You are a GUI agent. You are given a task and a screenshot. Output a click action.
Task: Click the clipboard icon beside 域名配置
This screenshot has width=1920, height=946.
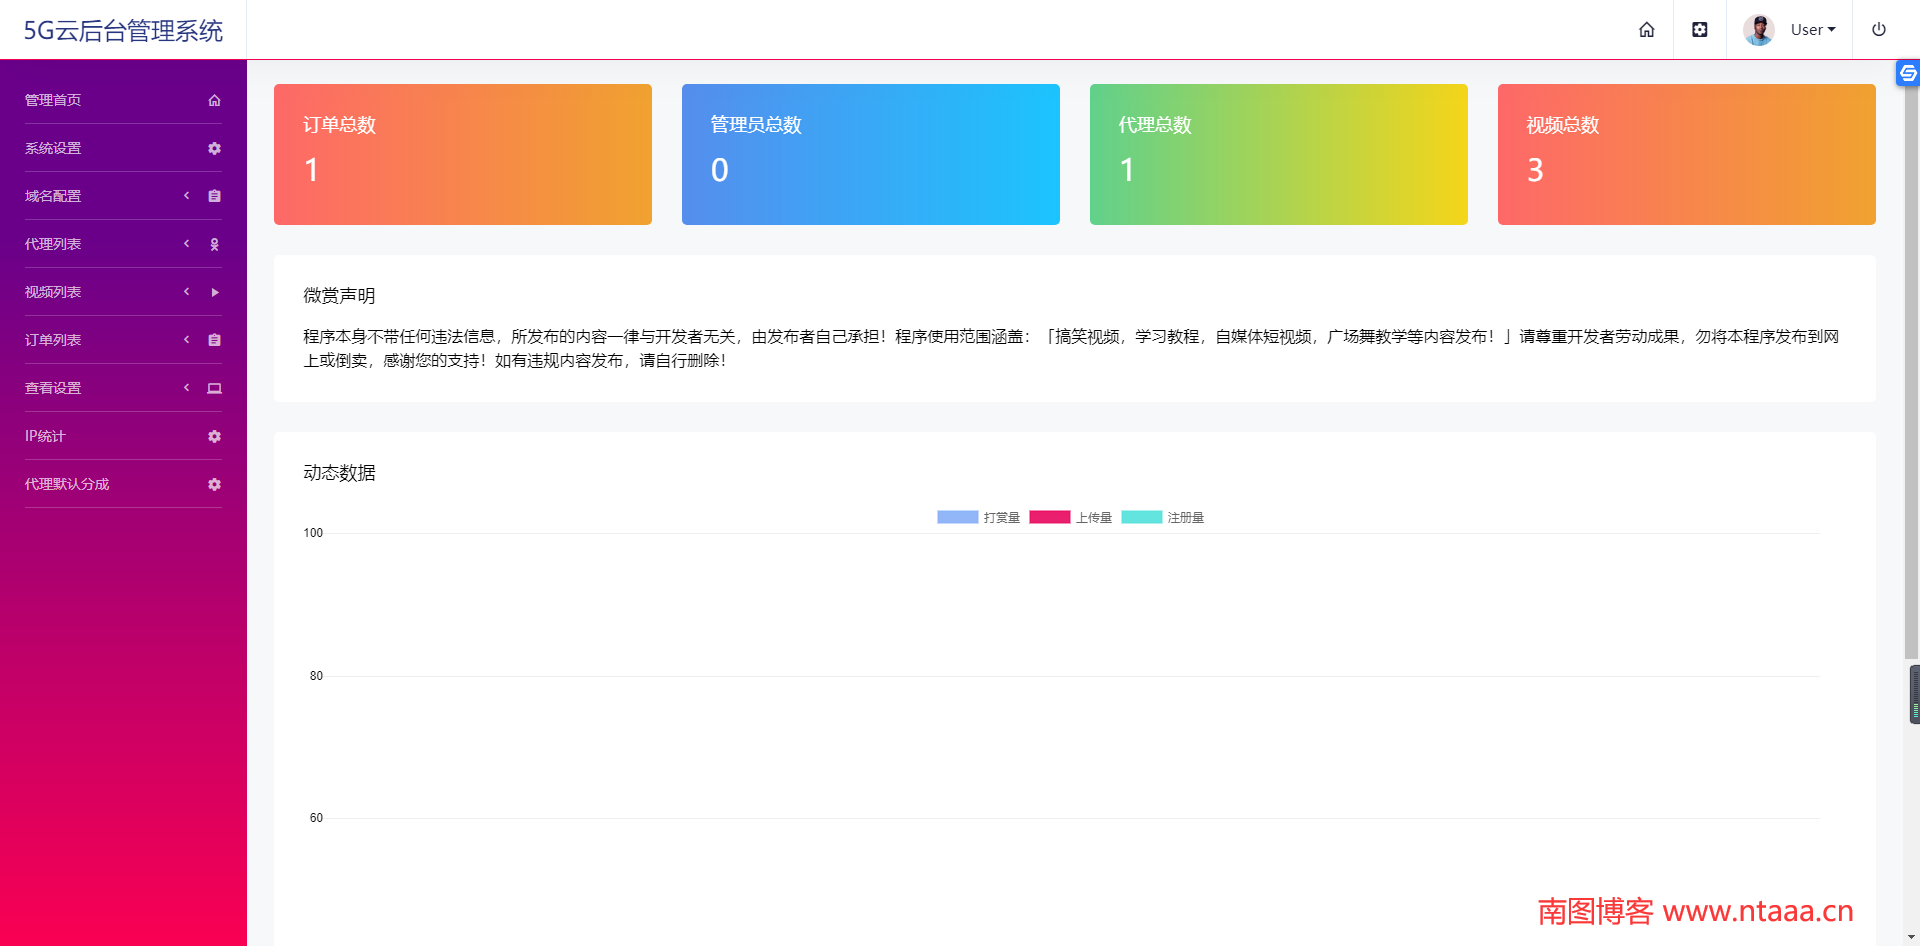[214, 196]
